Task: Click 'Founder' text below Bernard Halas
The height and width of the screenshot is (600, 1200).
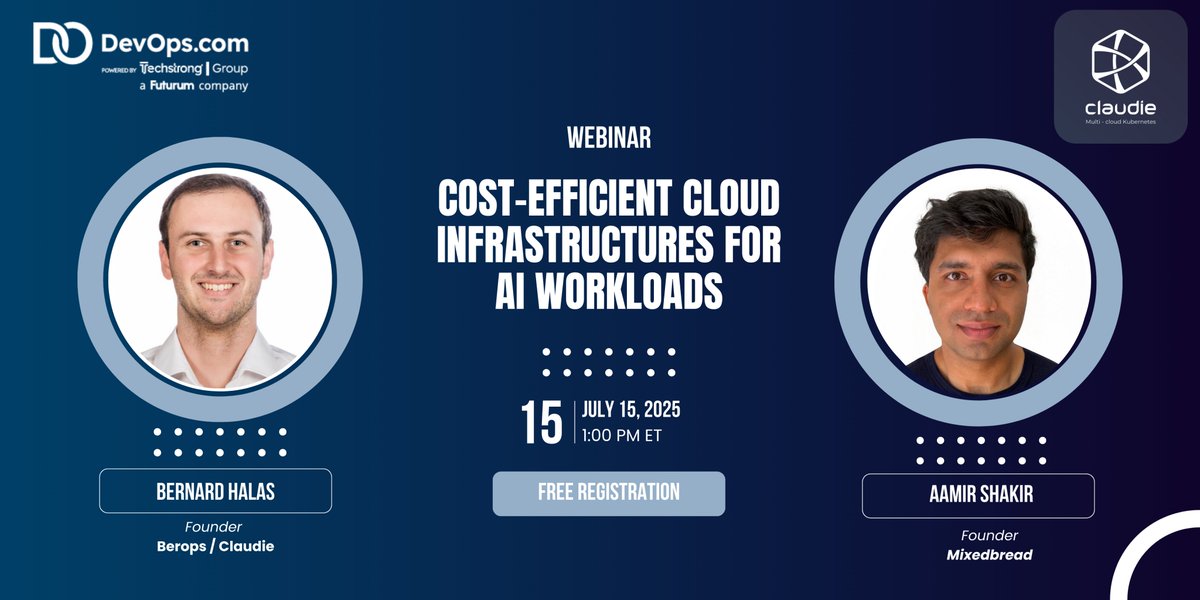Action: point(213,527)
